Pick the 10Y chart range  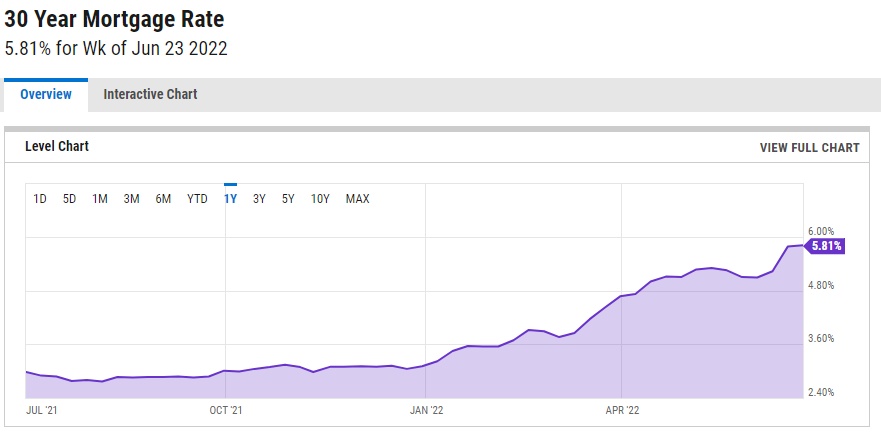(320, 199)
